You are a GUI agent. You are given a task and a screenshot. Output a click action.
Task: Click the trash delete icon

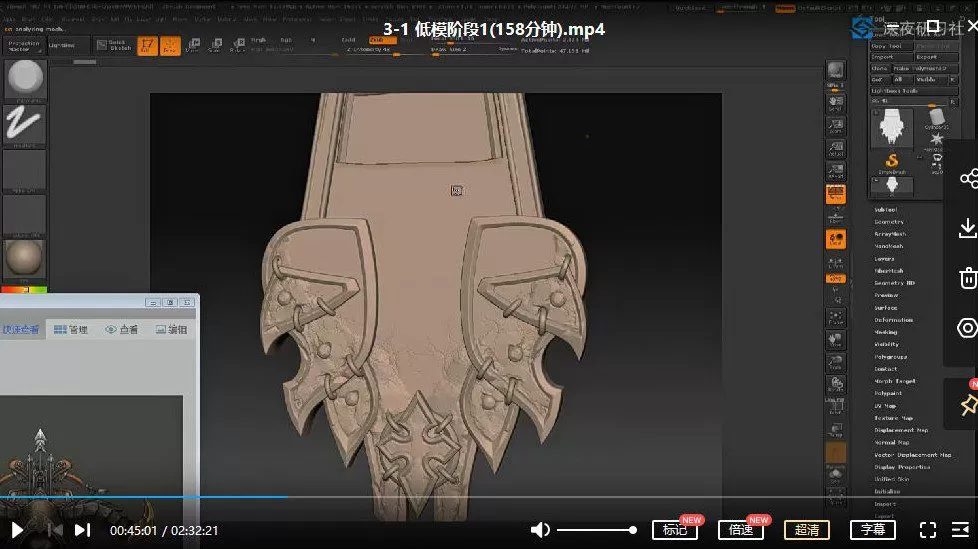tap(967, 278)
